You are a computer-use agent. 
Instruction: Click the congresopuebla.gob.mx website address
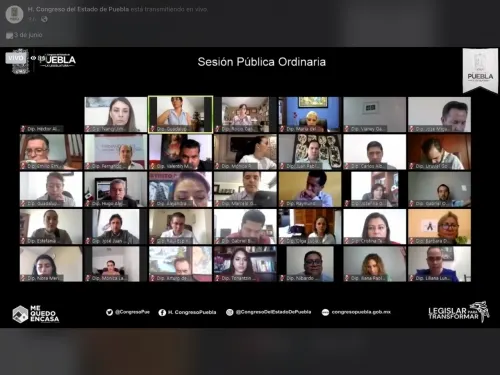(x=361, y=312)
